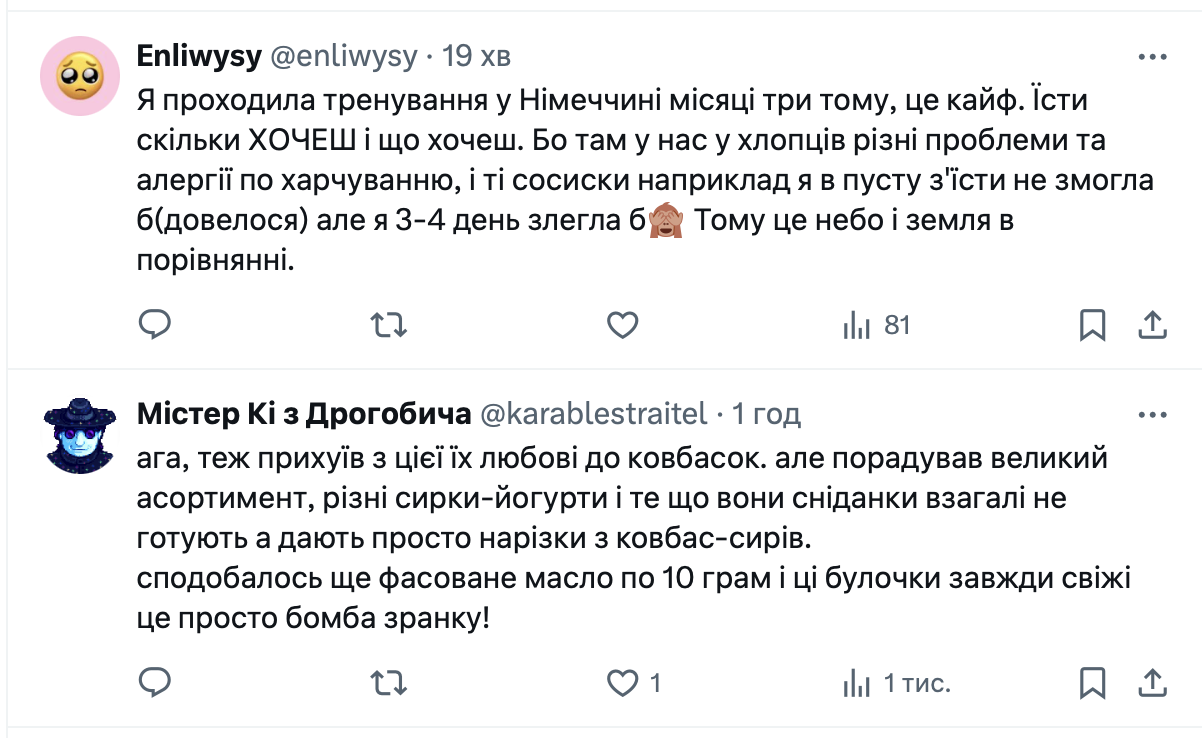The width and height of the screenshot is (1202, 738).
Task: View analytics showing 1 тис. views
Action: (897, 683)
